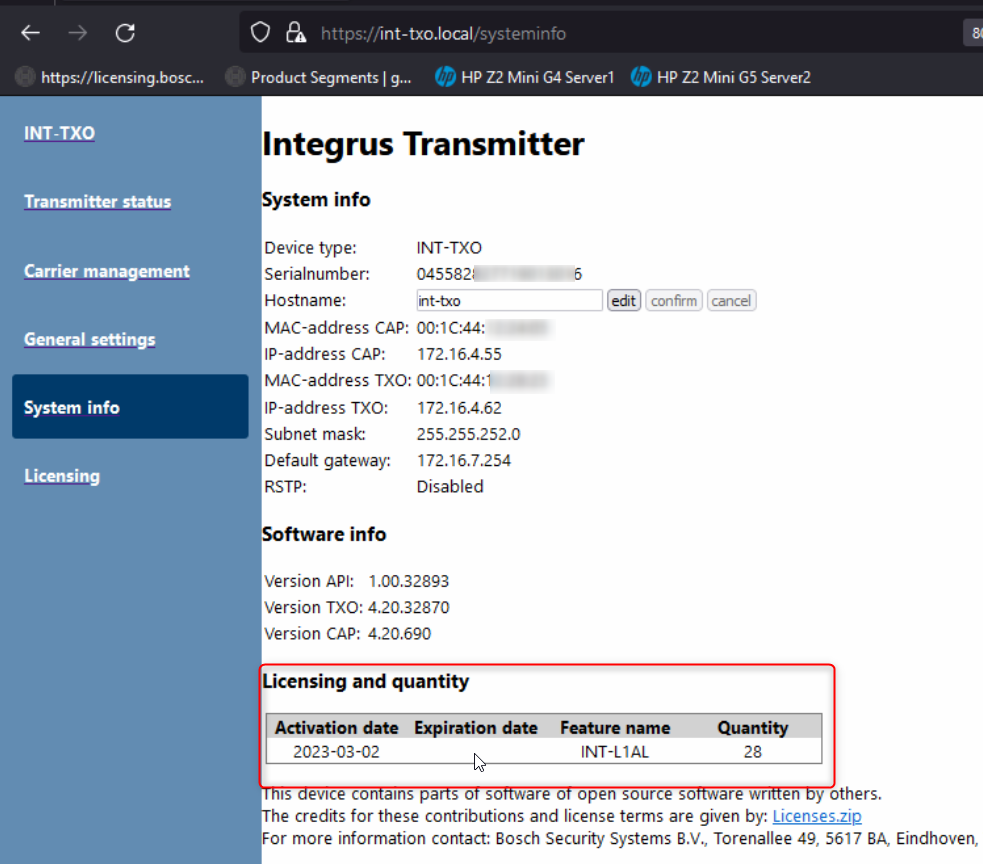
Task: Reload the current page
Action: [125, 33]
